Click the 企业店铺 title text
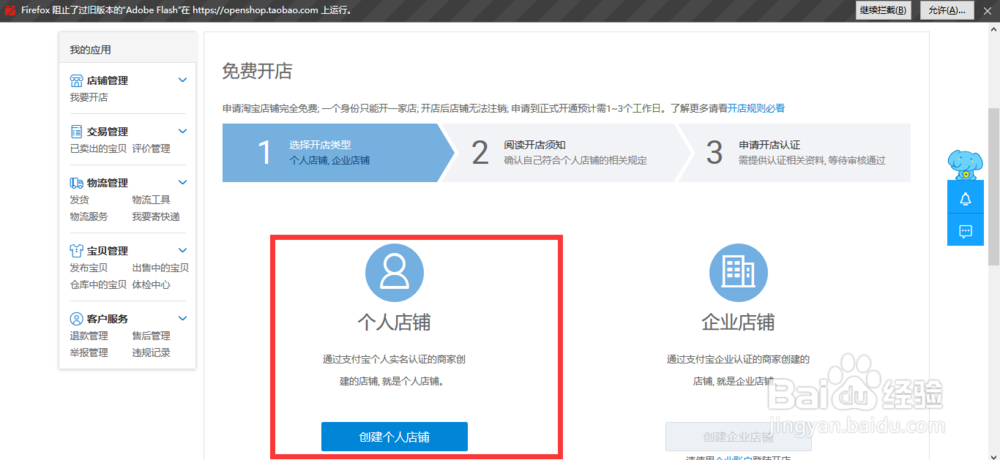Screen dimensions: 1000x460 (x=739, y=322)
